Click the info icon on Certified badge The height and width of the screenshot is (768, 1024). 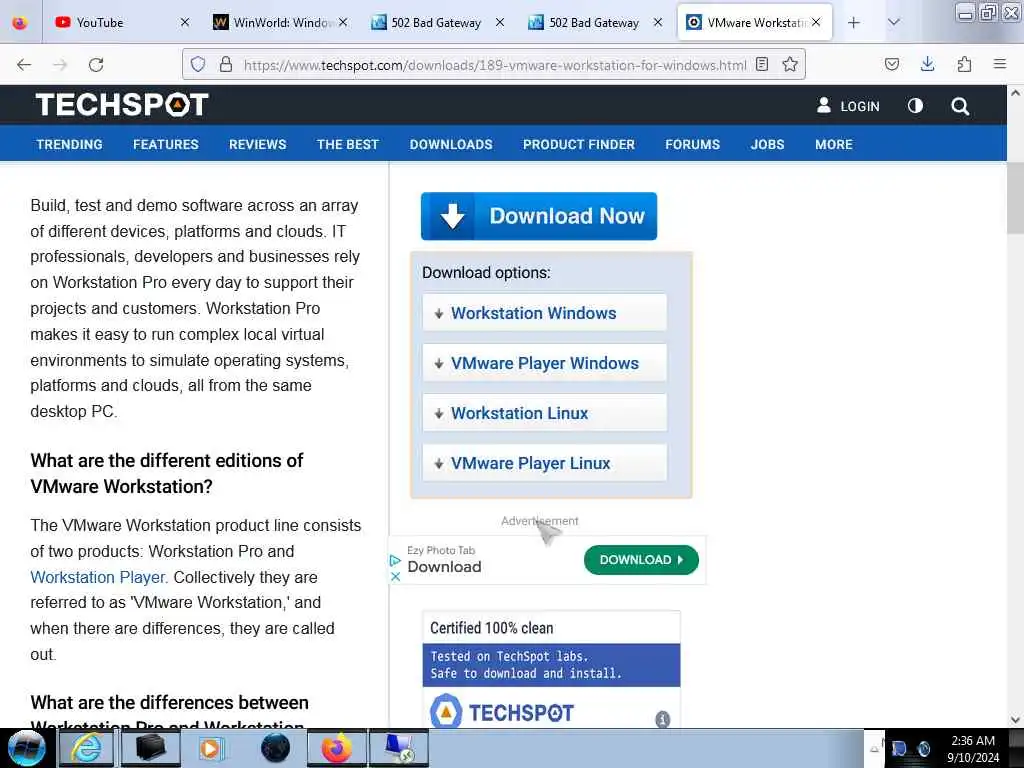tap(662, 719)
